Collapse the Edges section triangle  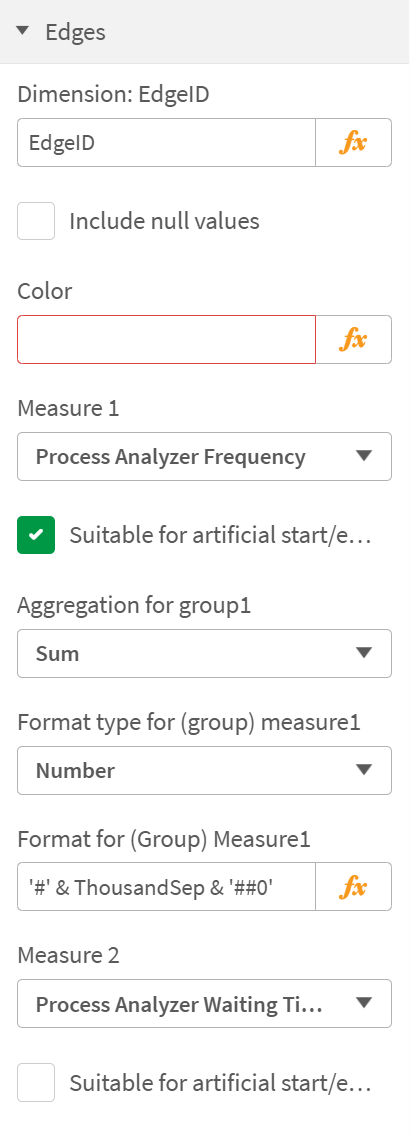pos(23,32)
